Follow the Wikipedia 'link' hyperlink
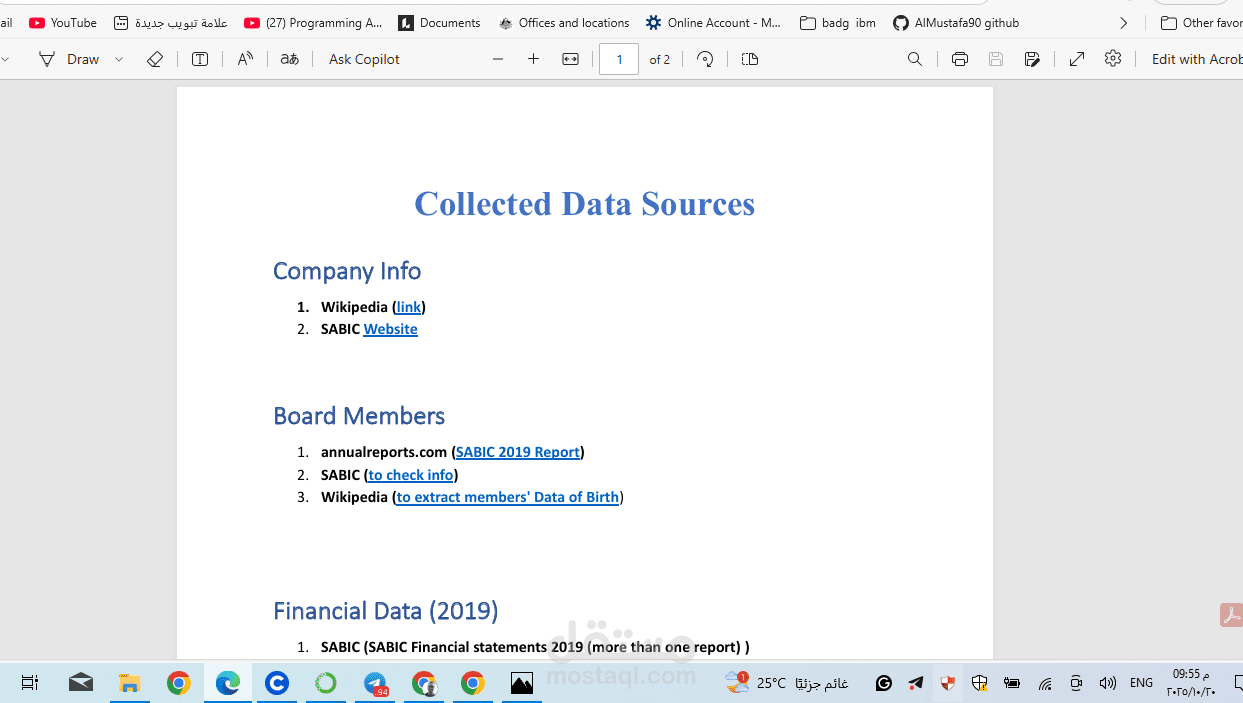Screen dimensions: 1243x703 [x=409, y=307]
